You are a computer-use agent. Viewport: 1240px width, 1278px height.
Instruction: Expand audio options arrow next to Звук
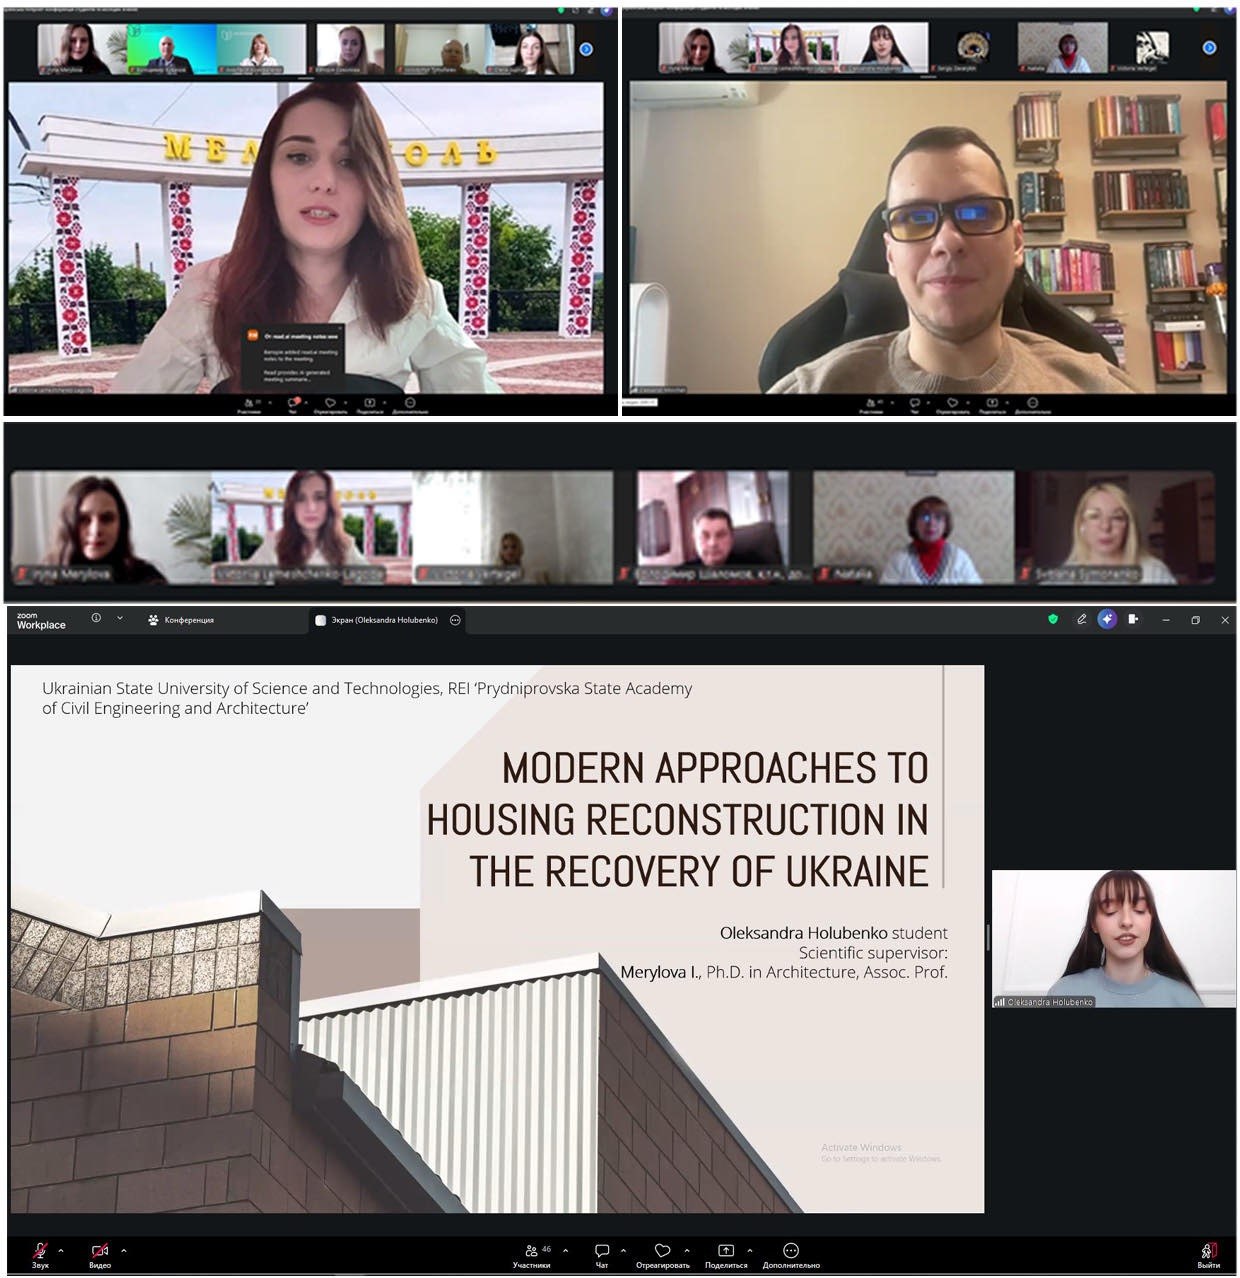tap(61, 1250)
